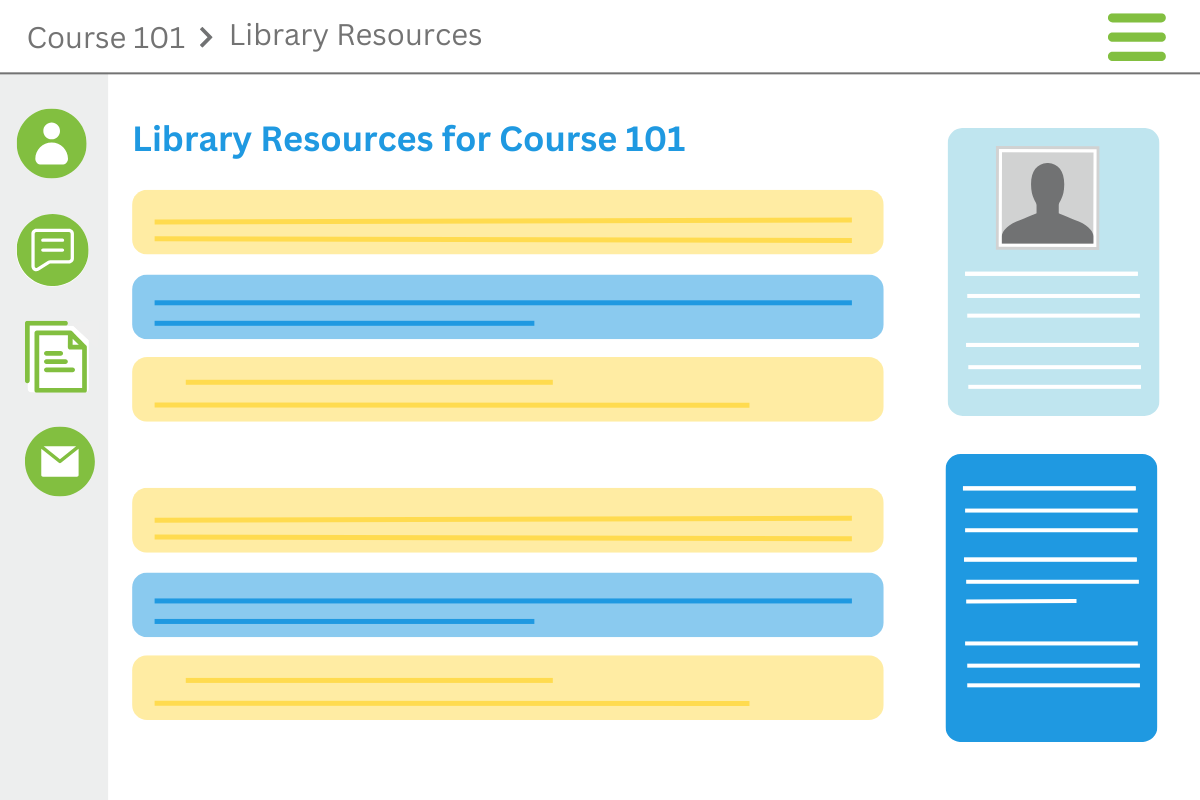Image resolution: width=1200 pixels, height=800 pixels.
Task: Click the chat messages sidebar icon
Action: coord(53,250)
